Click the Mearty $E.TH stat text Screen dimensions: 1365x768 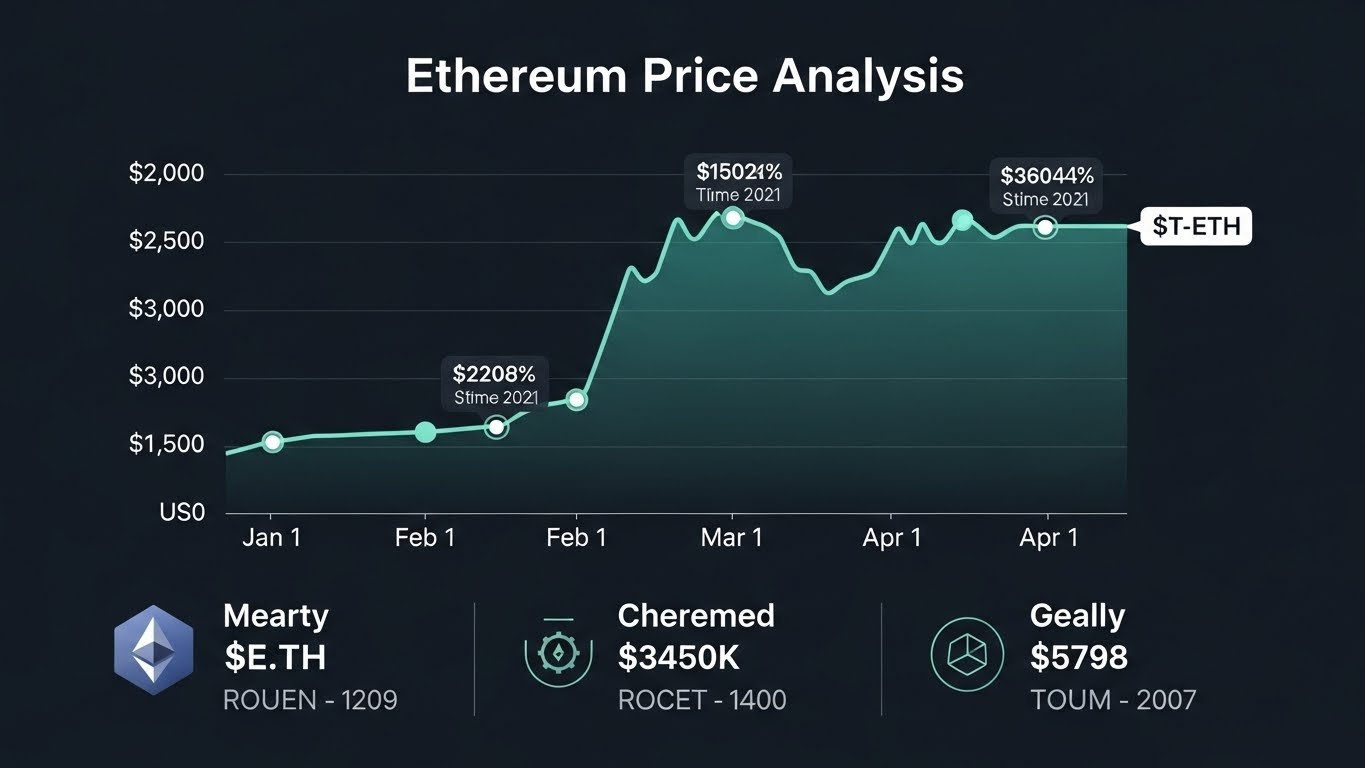[275, 656]
